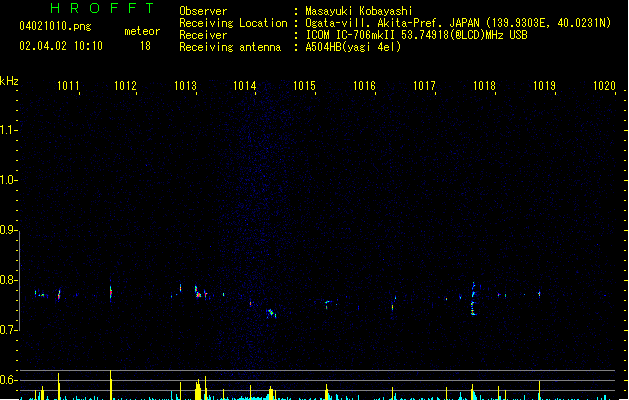Click time marker 1011
The height and width of the screenshot is (400, 629).
(x=68, y=86)
